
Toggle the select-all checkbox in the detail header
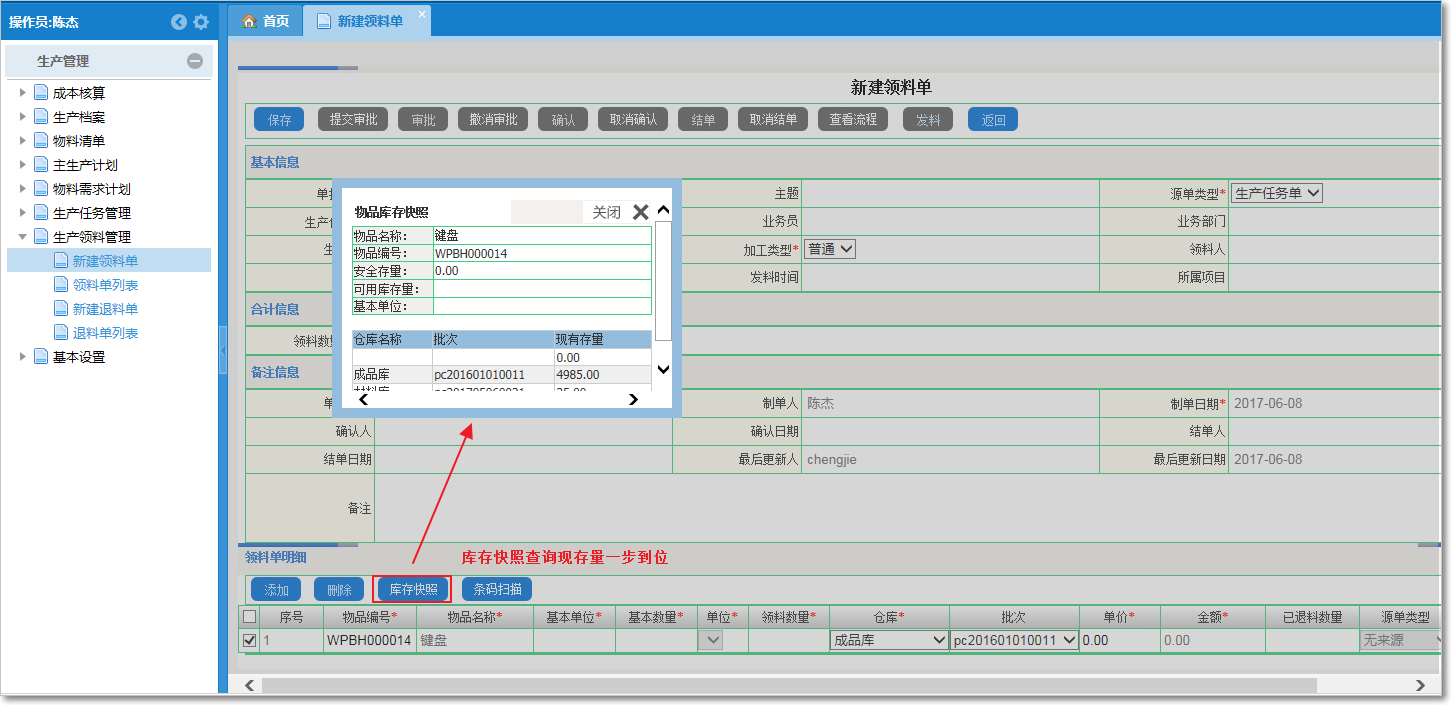point(248,617)
